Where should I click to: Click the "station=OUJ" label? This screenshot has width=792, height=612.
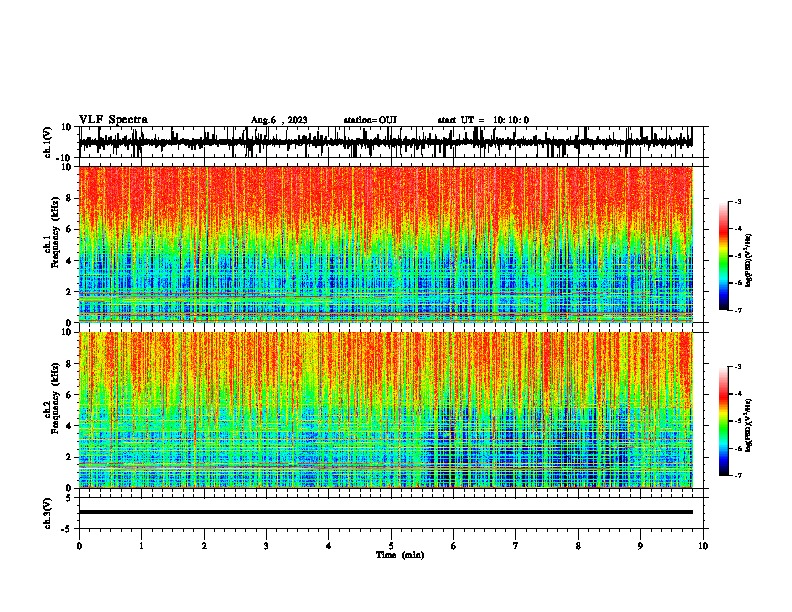tap(370, 120)
